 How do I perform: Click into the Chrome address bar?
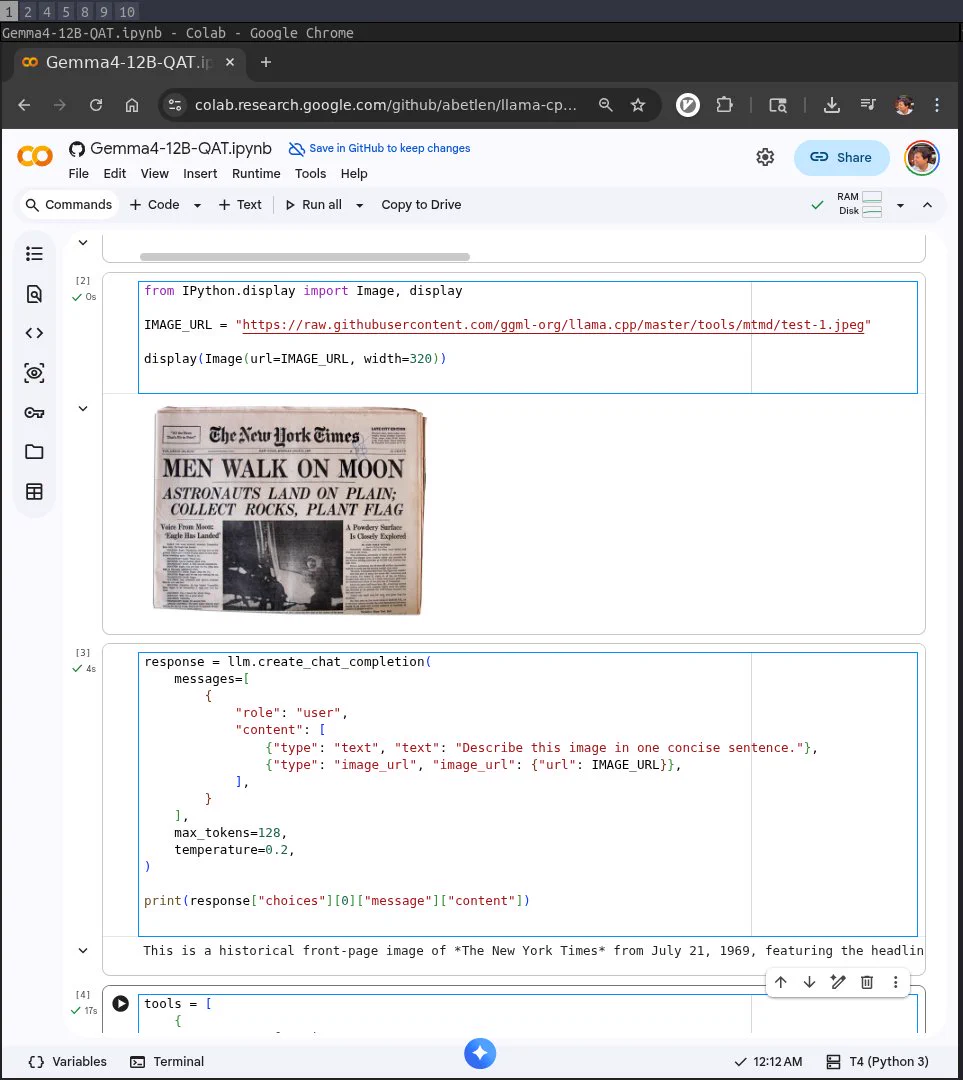[x=386, y=105]
